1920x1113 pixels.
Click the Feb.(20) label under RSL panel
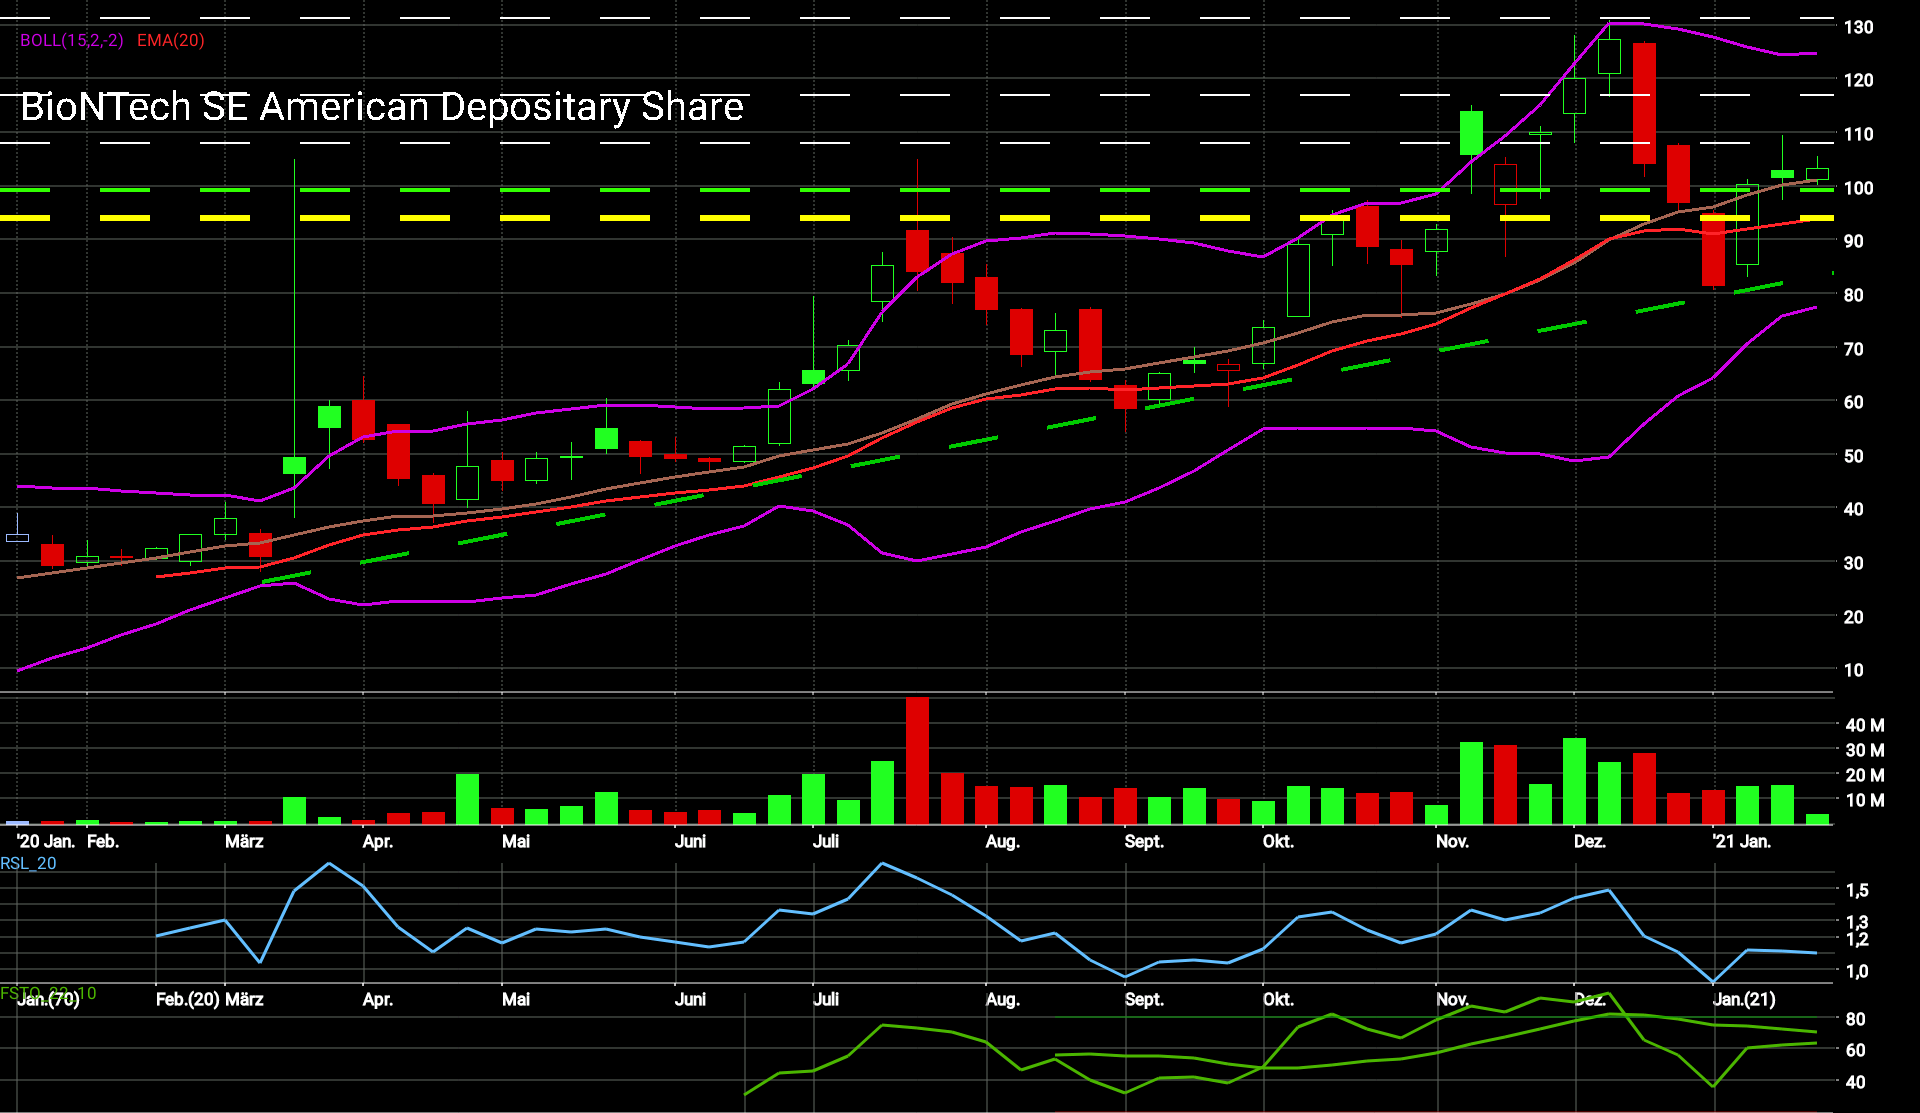187,999
